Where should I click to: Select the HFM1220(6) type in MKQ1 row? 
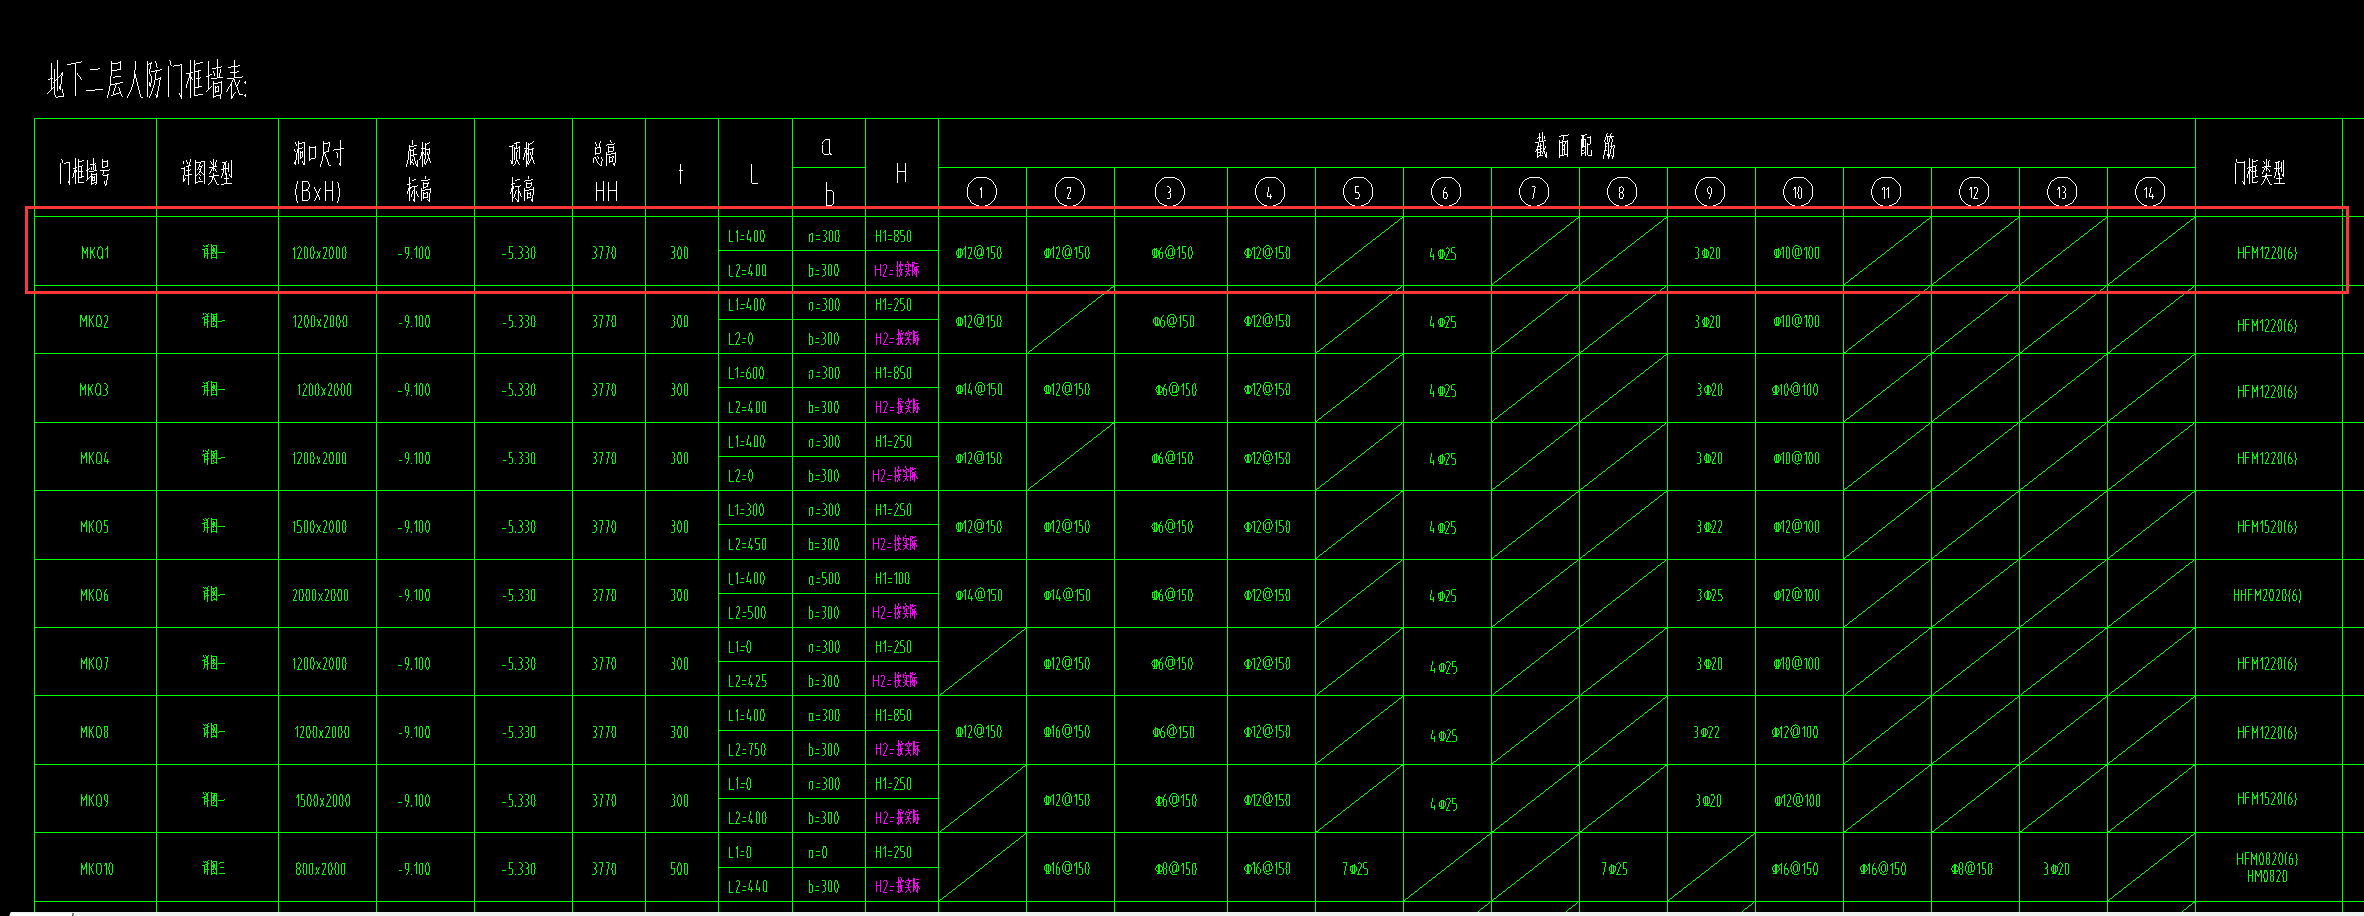(2267, 253)
